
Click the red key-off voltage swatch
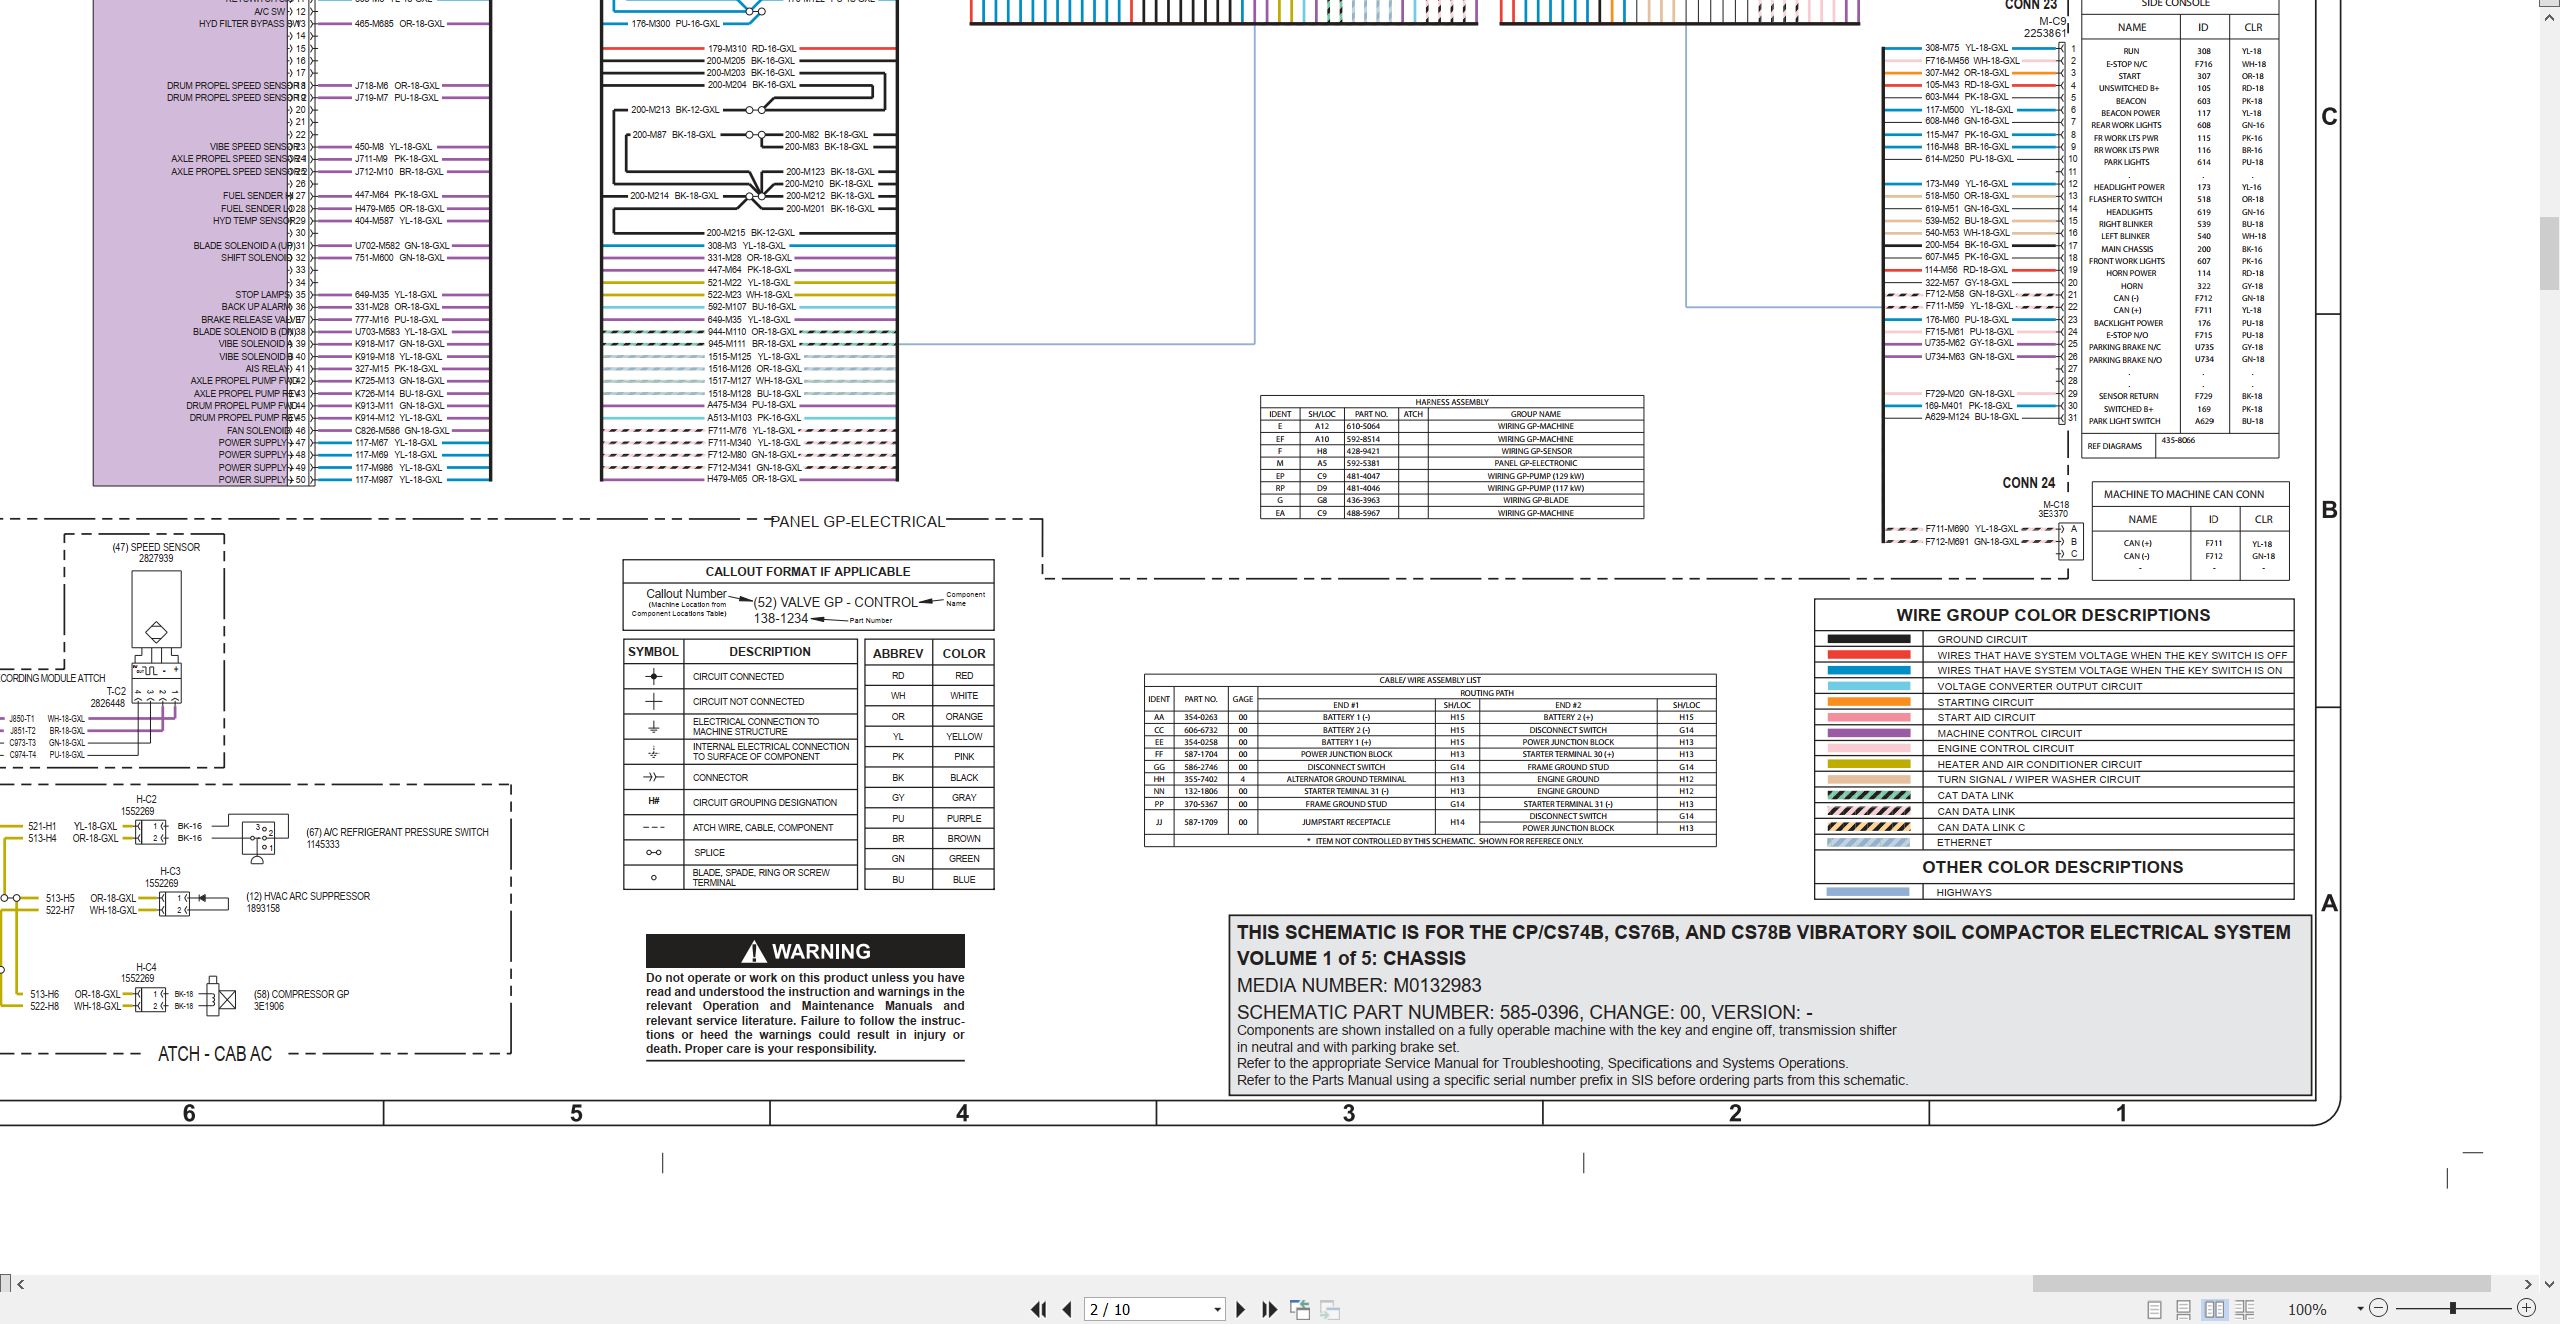(1868, 655)
